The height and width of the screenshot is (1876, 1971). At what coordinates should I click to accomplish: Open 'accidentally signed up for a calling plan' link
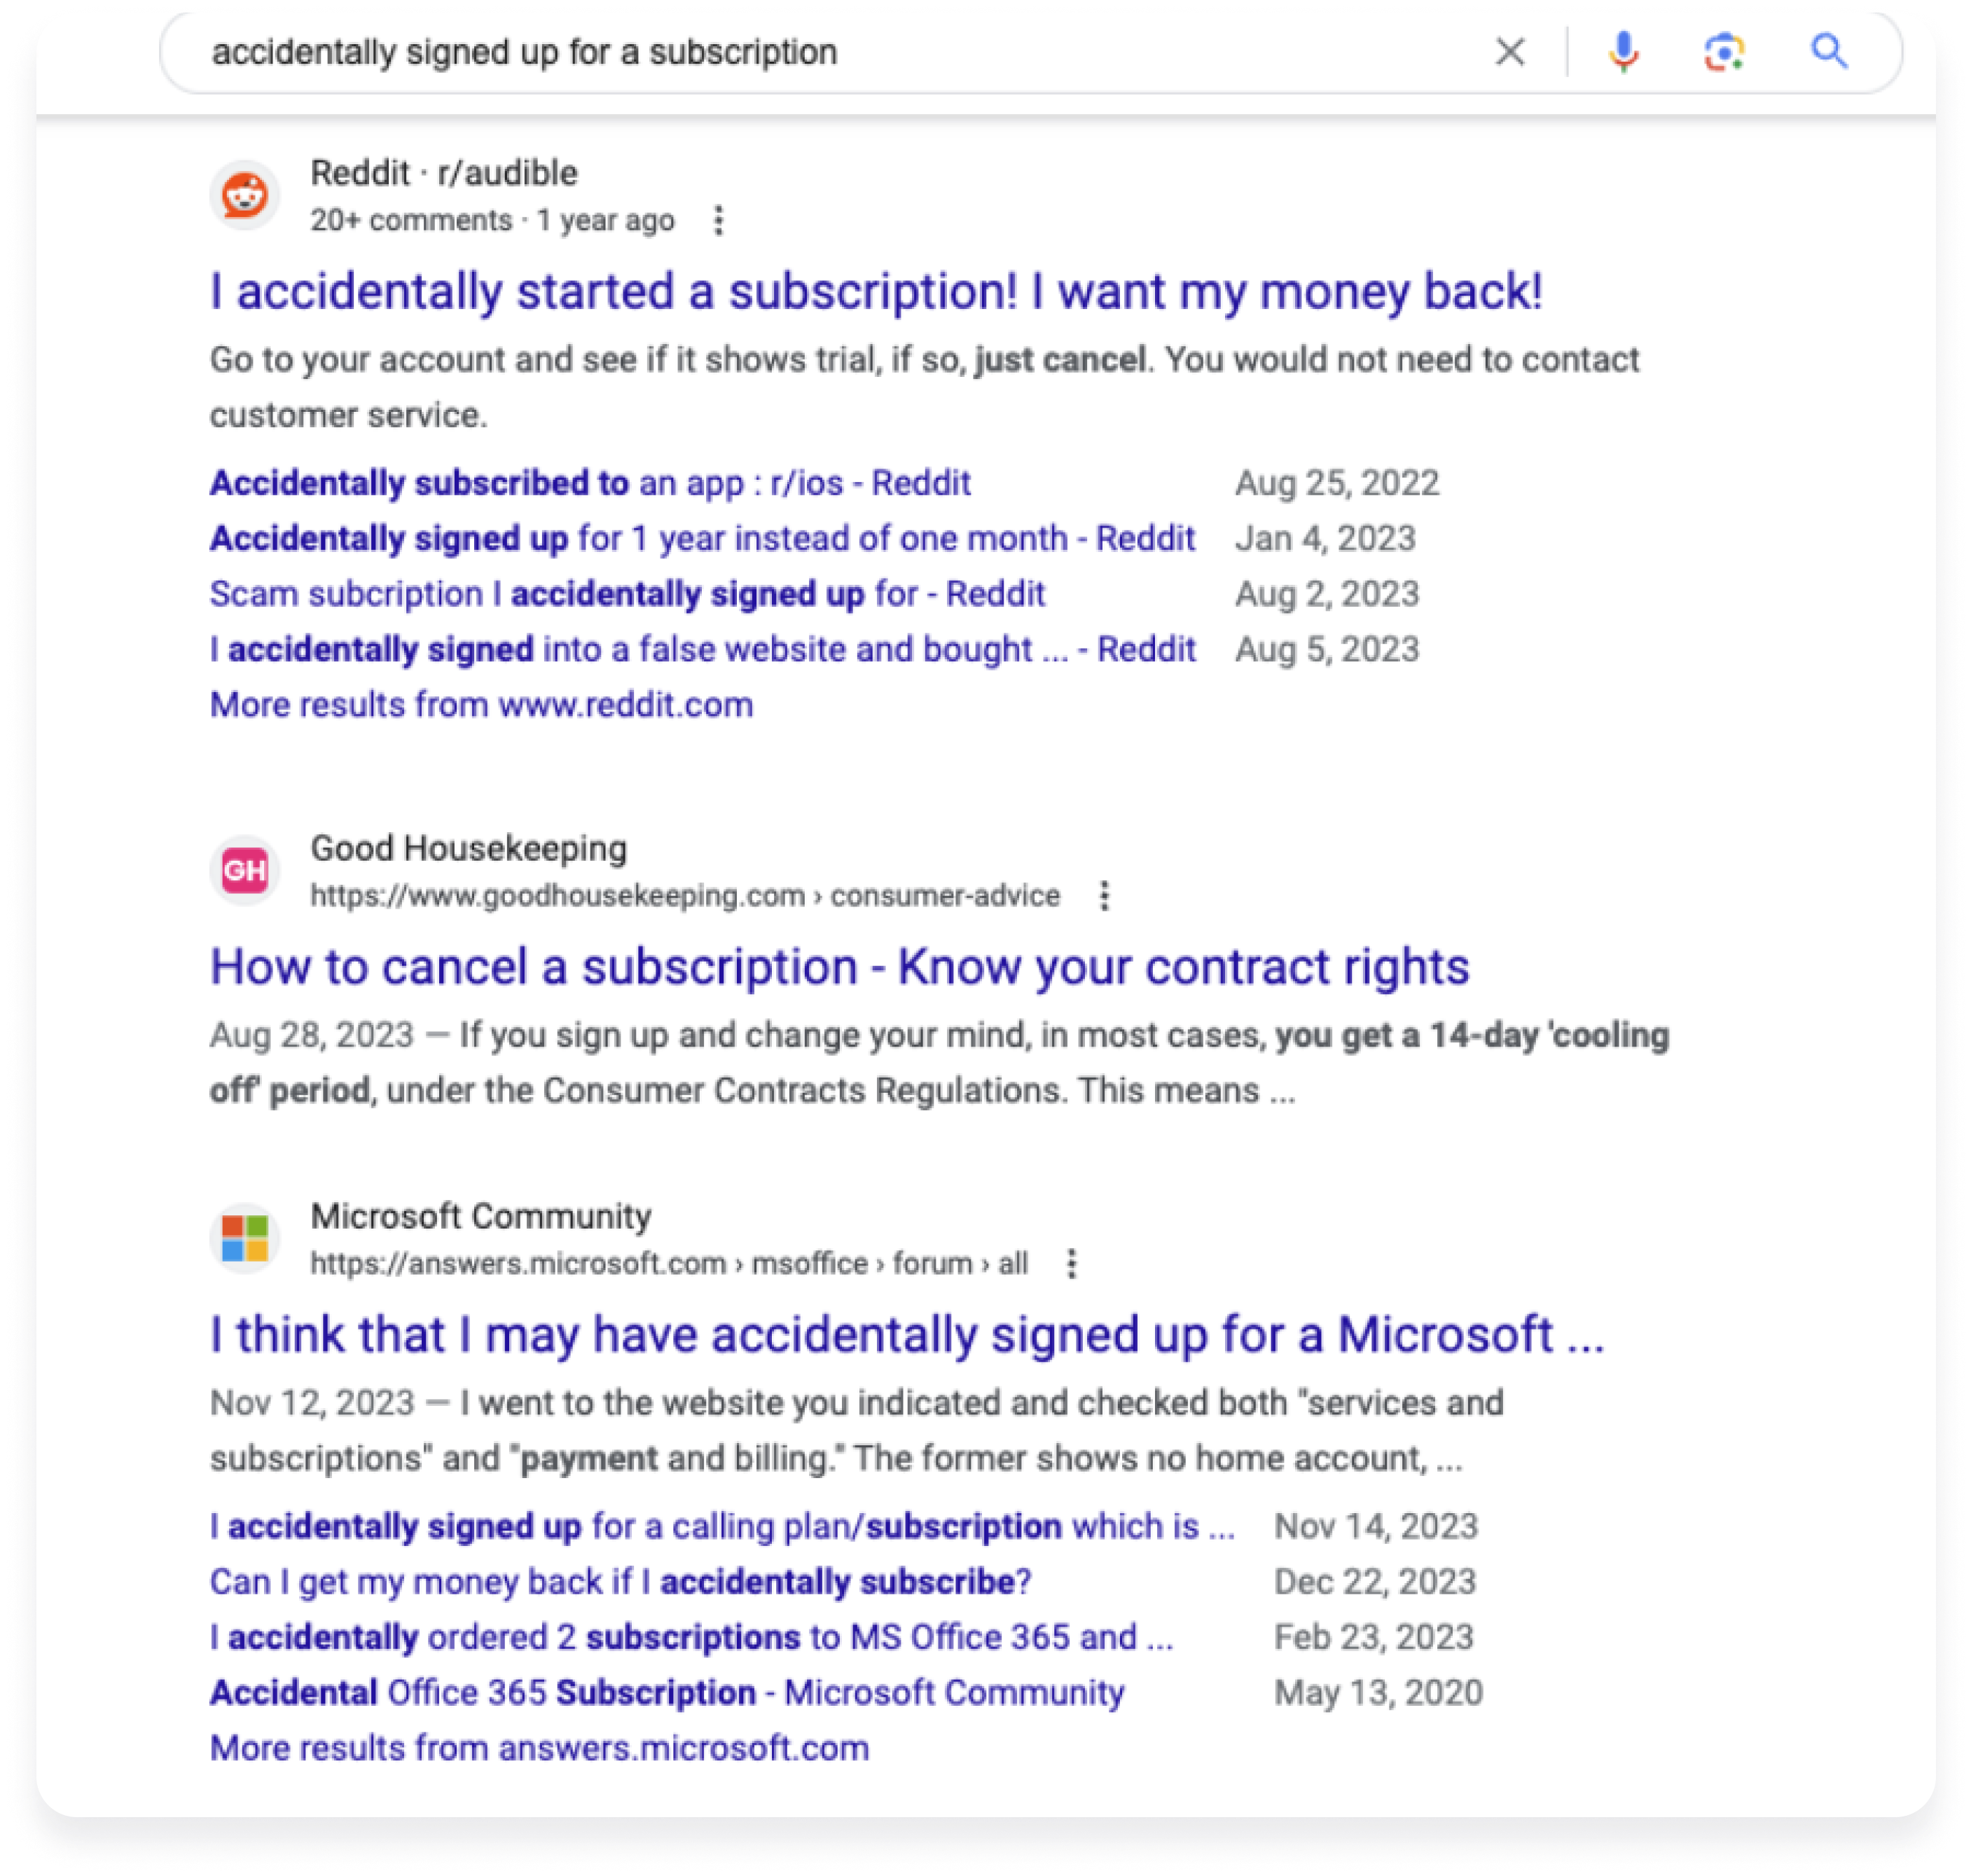coord(722,1526)
